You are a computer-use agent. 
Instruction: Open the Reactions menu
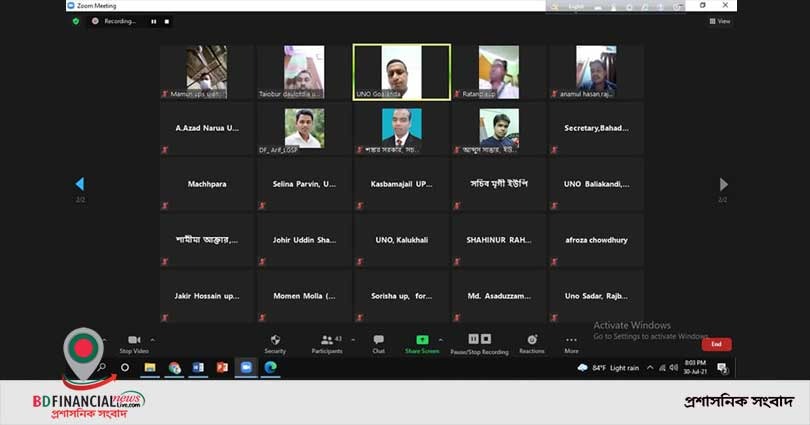tap(532, 340)
